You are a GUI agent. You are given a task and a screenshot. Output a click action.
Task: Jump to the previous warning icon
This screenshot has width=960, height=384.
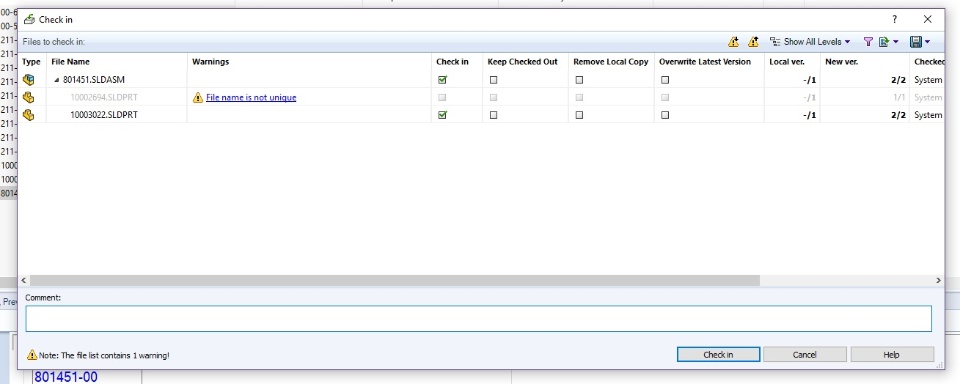pos(753,42)
